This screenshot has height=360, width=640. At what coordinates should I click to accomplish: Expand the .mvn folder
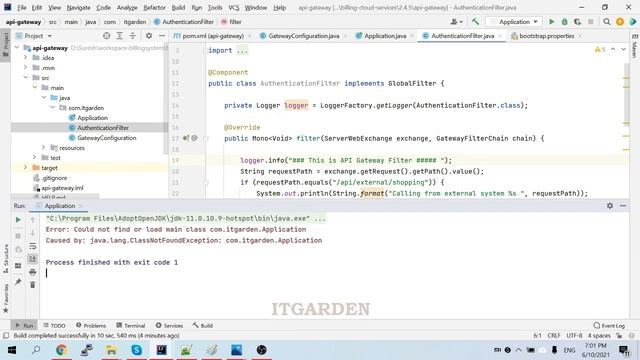26,67
